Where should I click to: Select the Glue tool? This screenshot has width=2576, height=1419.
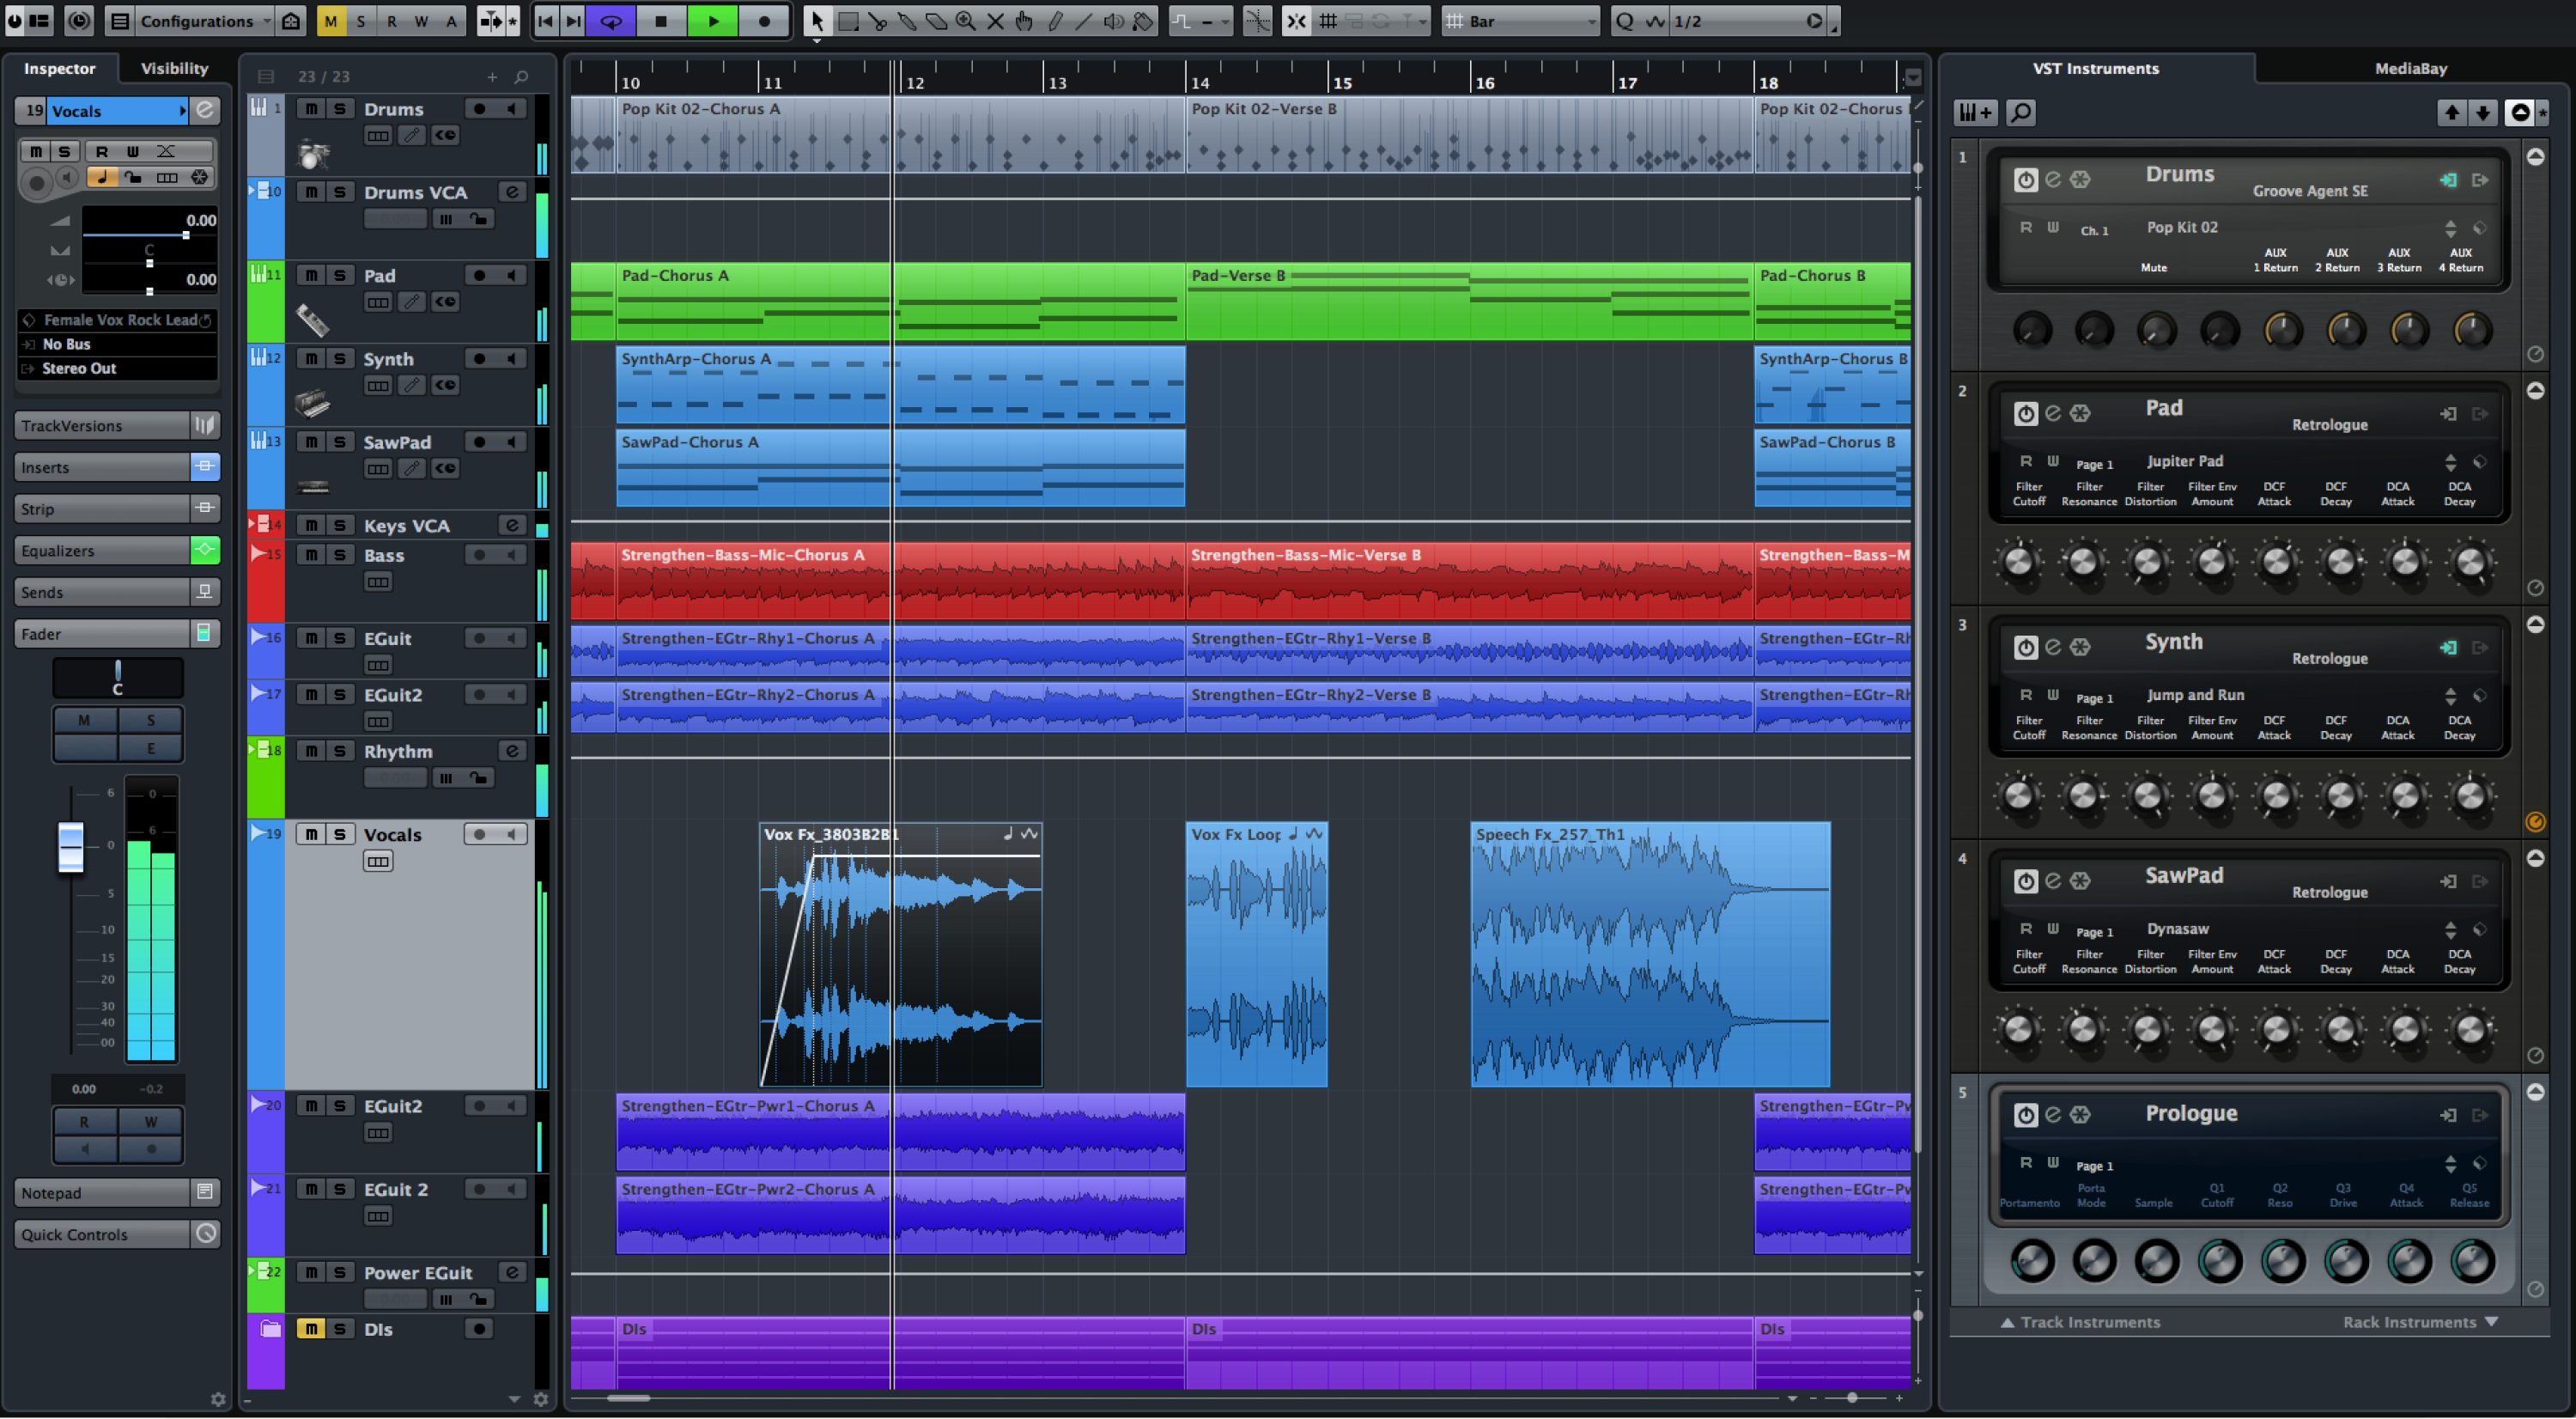(x=908, y=20)
